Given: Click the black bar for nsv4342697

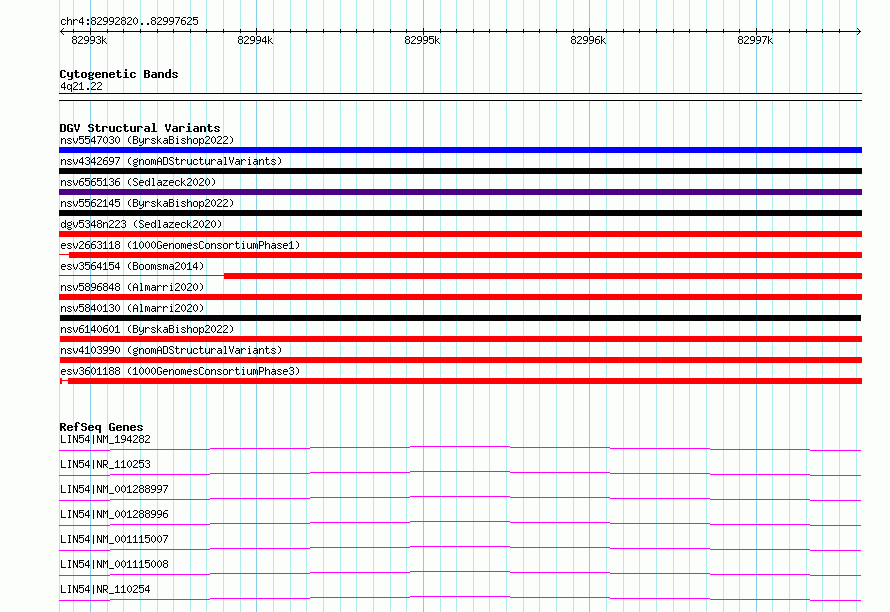Looking at the screenshot, I should pos(460,171).
